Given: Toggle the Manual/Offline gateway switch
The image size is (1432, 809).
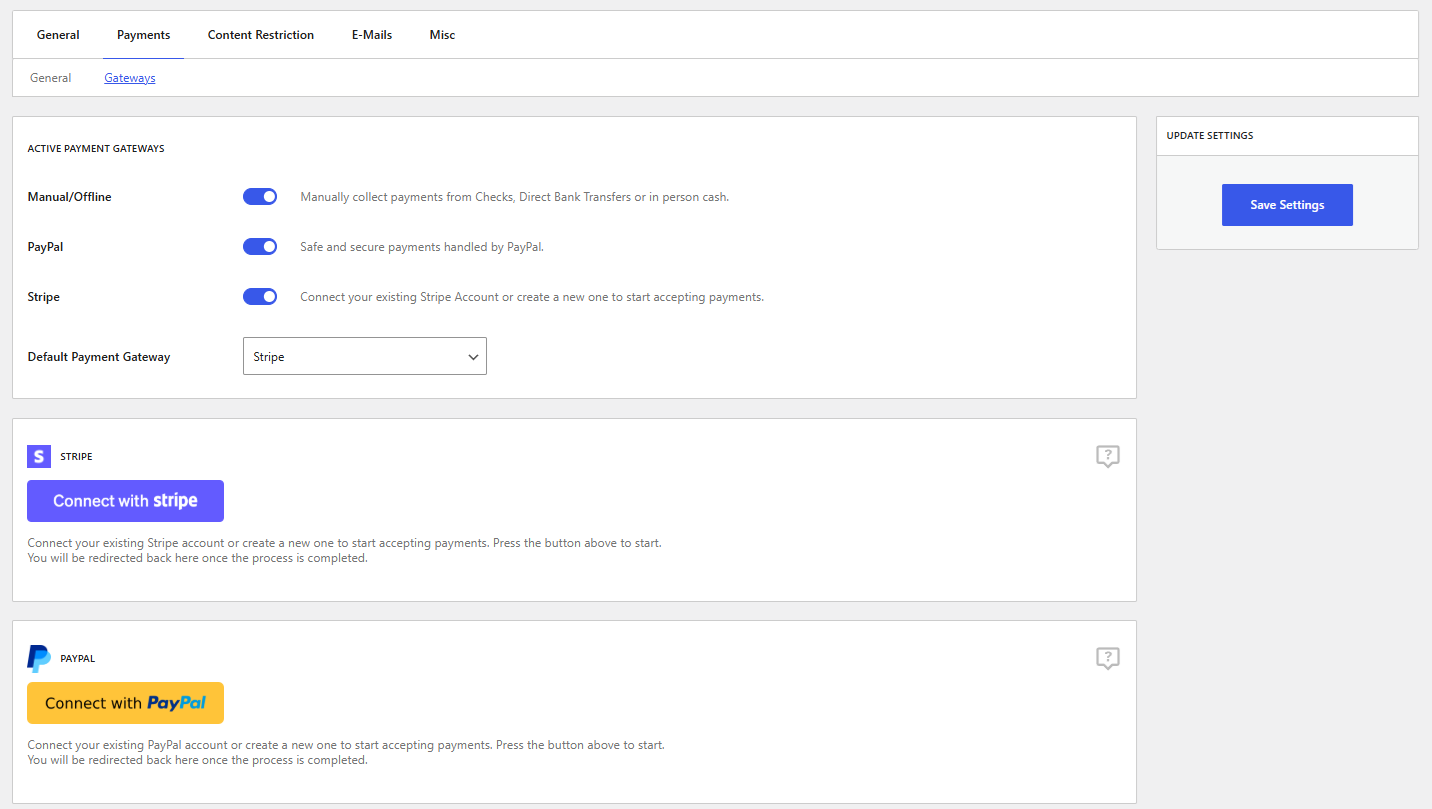Looking at the screenshot, I should coord(260,197).
